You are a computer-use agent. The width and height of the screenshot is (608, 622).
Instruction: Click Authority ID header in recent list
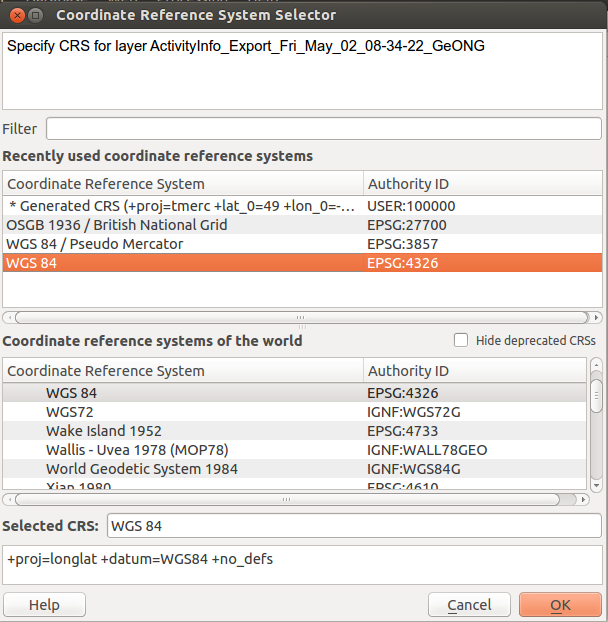click(x=483, y=184)
